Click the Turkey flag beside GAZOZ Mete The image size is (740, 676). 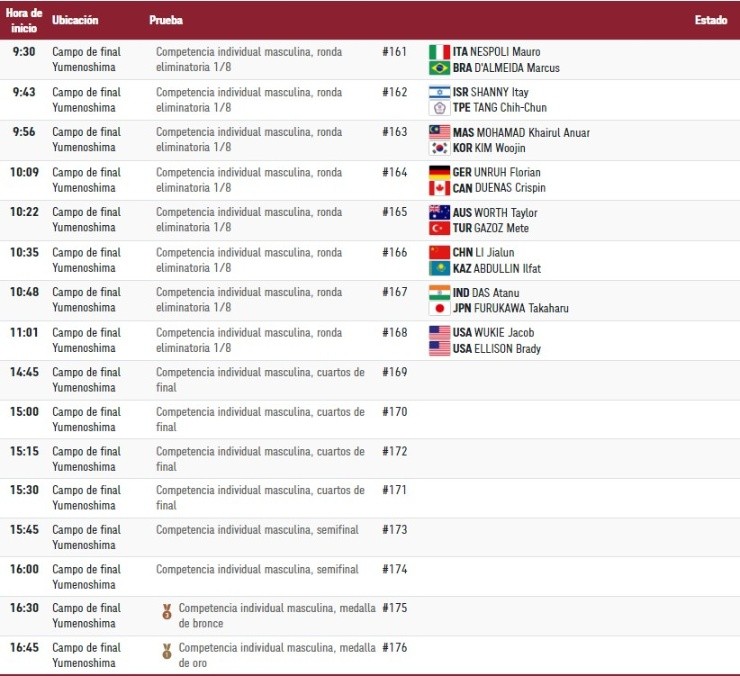point(439,228)
